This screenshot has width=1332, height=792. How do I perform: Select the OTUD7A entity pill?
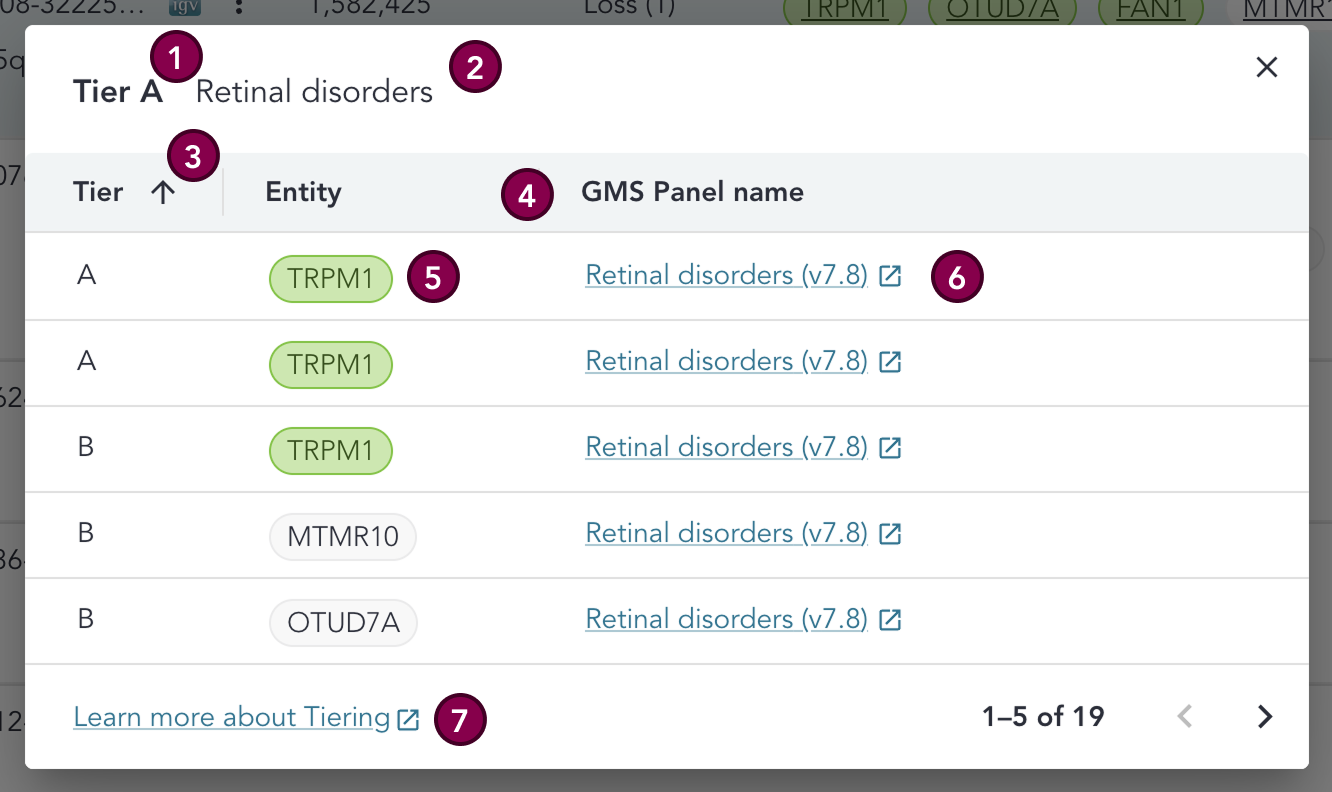[343, 623]
